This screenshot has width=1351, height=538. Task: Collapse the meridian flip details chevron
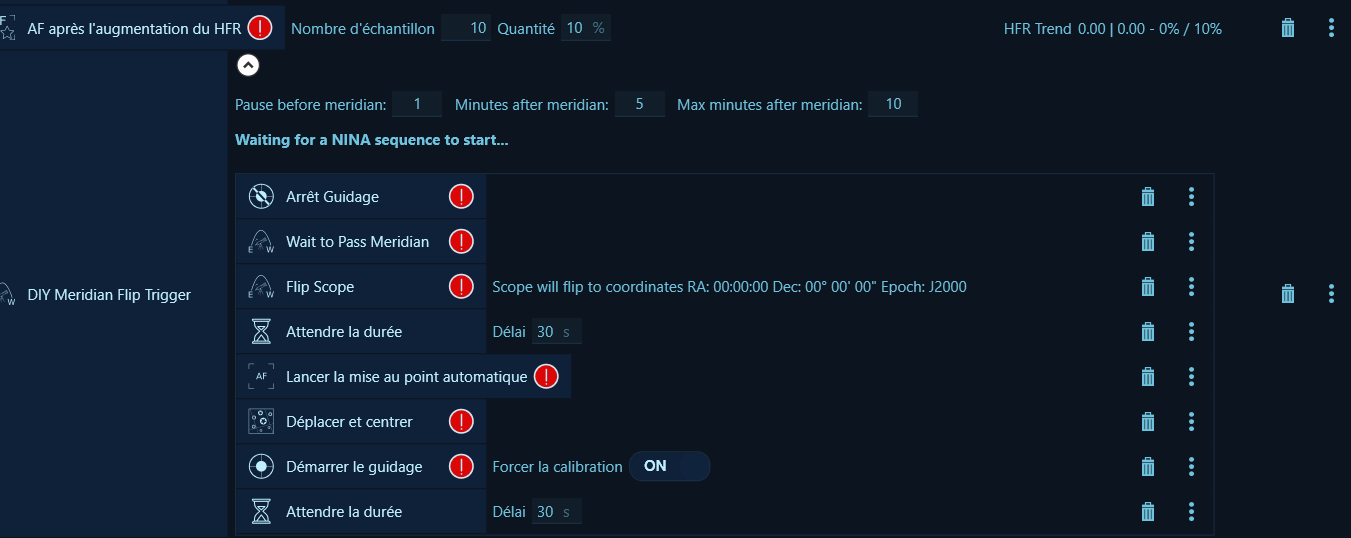(x=248, y=65)
